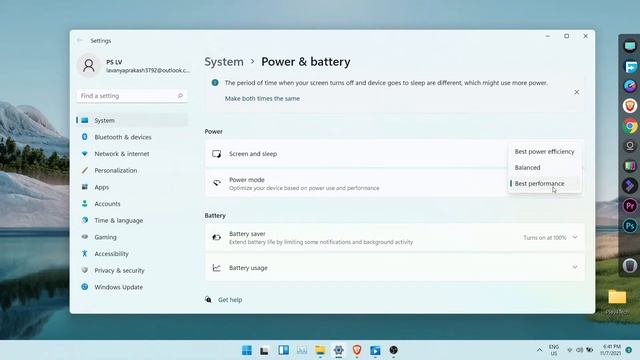The image size is (640, 360).
Task: Launch Premiere Pro from the dock
Action: tap(630, 206)
